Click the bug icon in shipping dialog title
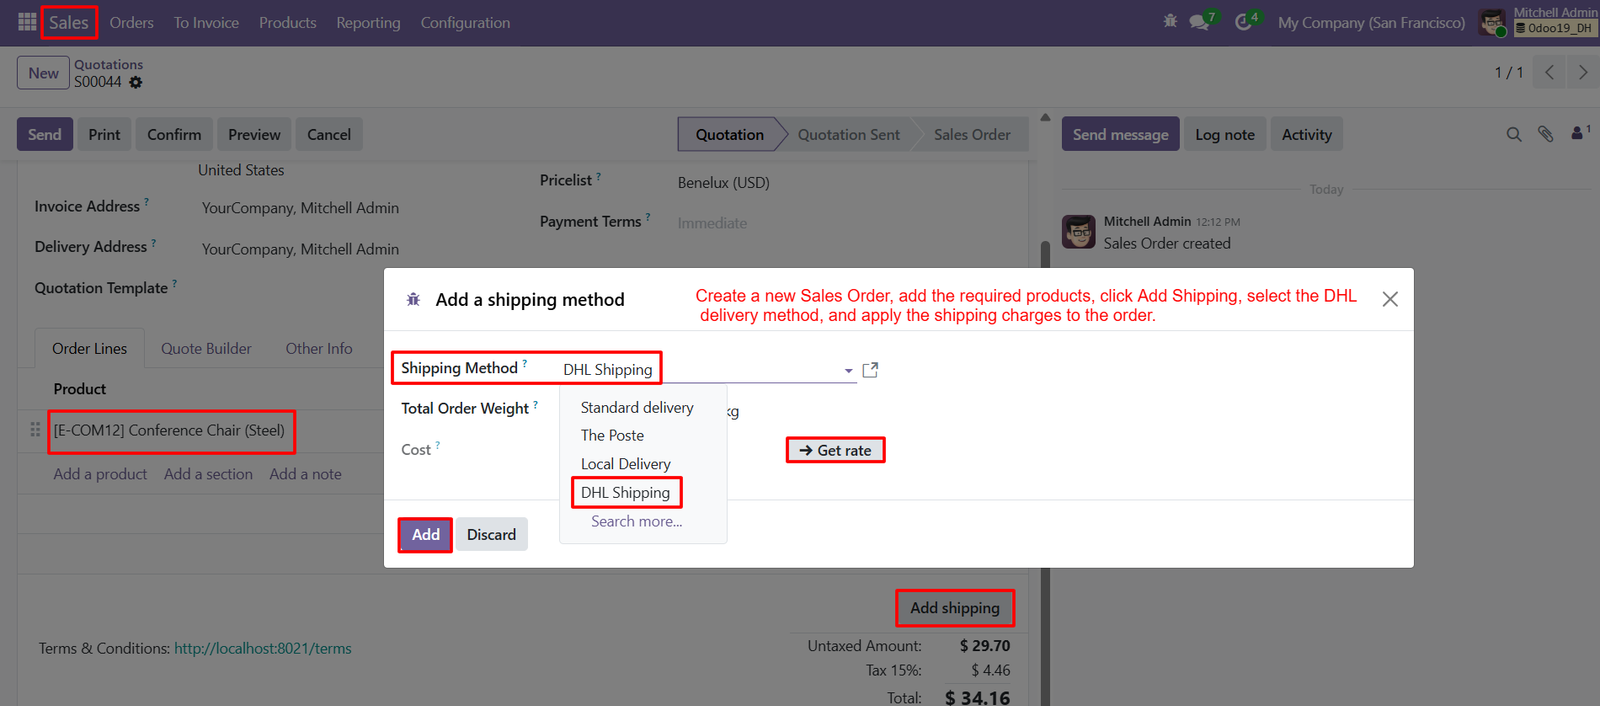The width and height of the screenshot is (1600, 706). pos(413,299)
